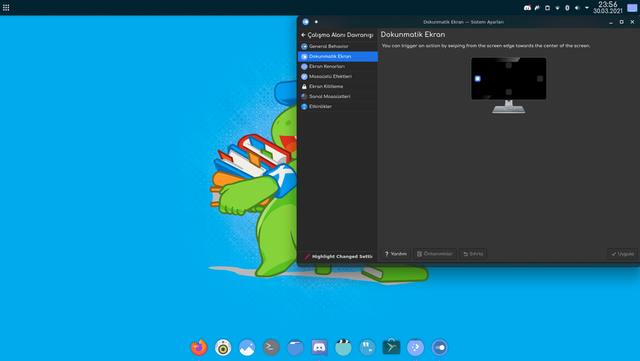Open Etkinlikler settings
640x361 pixels.
[x=338, y=107]
